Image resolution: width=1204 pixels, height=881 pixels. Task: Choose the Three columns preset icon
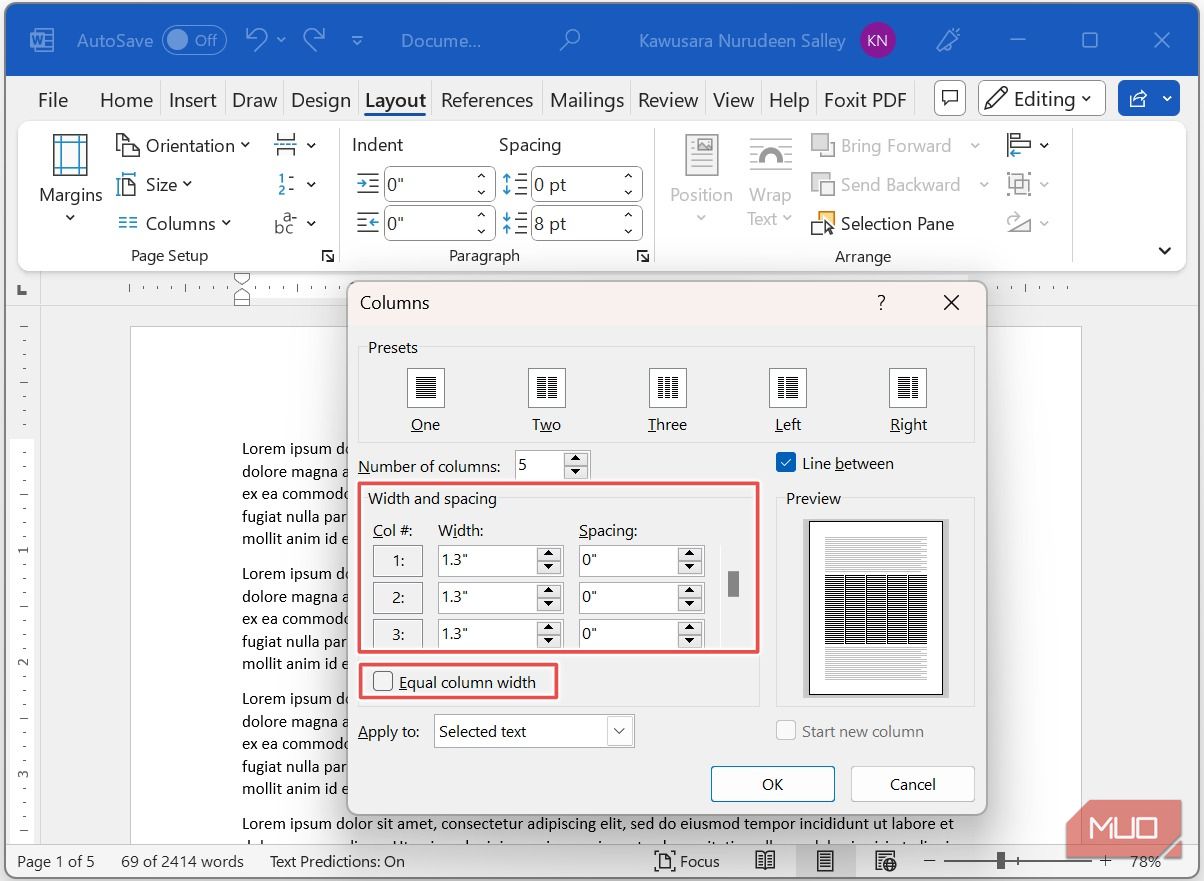(667, 388)
